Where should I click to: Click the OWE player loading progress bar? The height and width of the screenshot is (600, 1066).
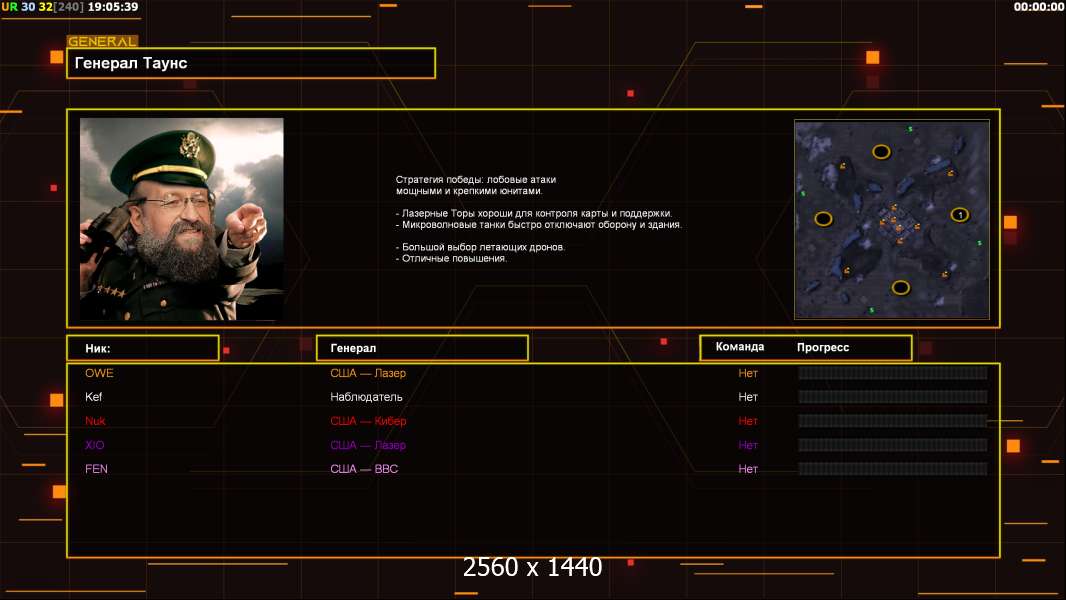pos(892,373)
